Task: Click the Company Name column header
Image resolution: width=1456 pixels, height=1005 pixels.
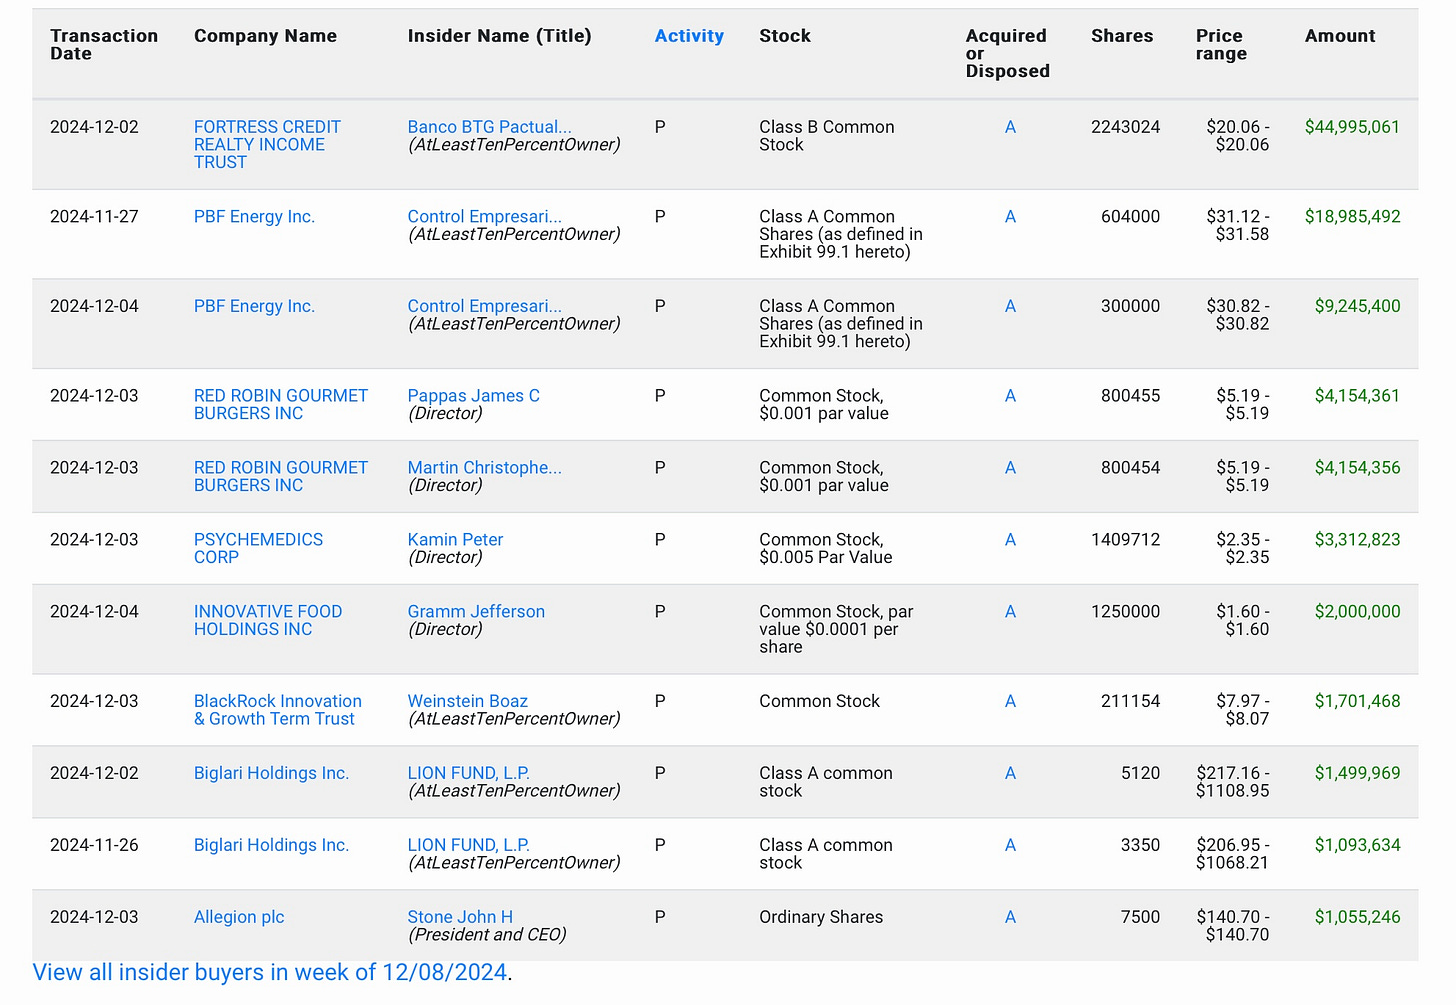Action: point(265,36)
